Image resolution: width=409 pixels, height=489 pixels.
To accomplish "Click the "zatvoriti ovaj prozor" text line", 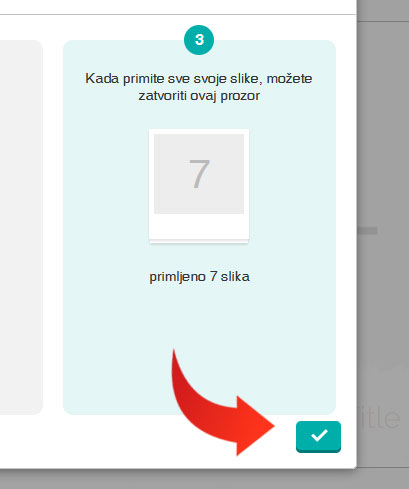I will (199, 96).
